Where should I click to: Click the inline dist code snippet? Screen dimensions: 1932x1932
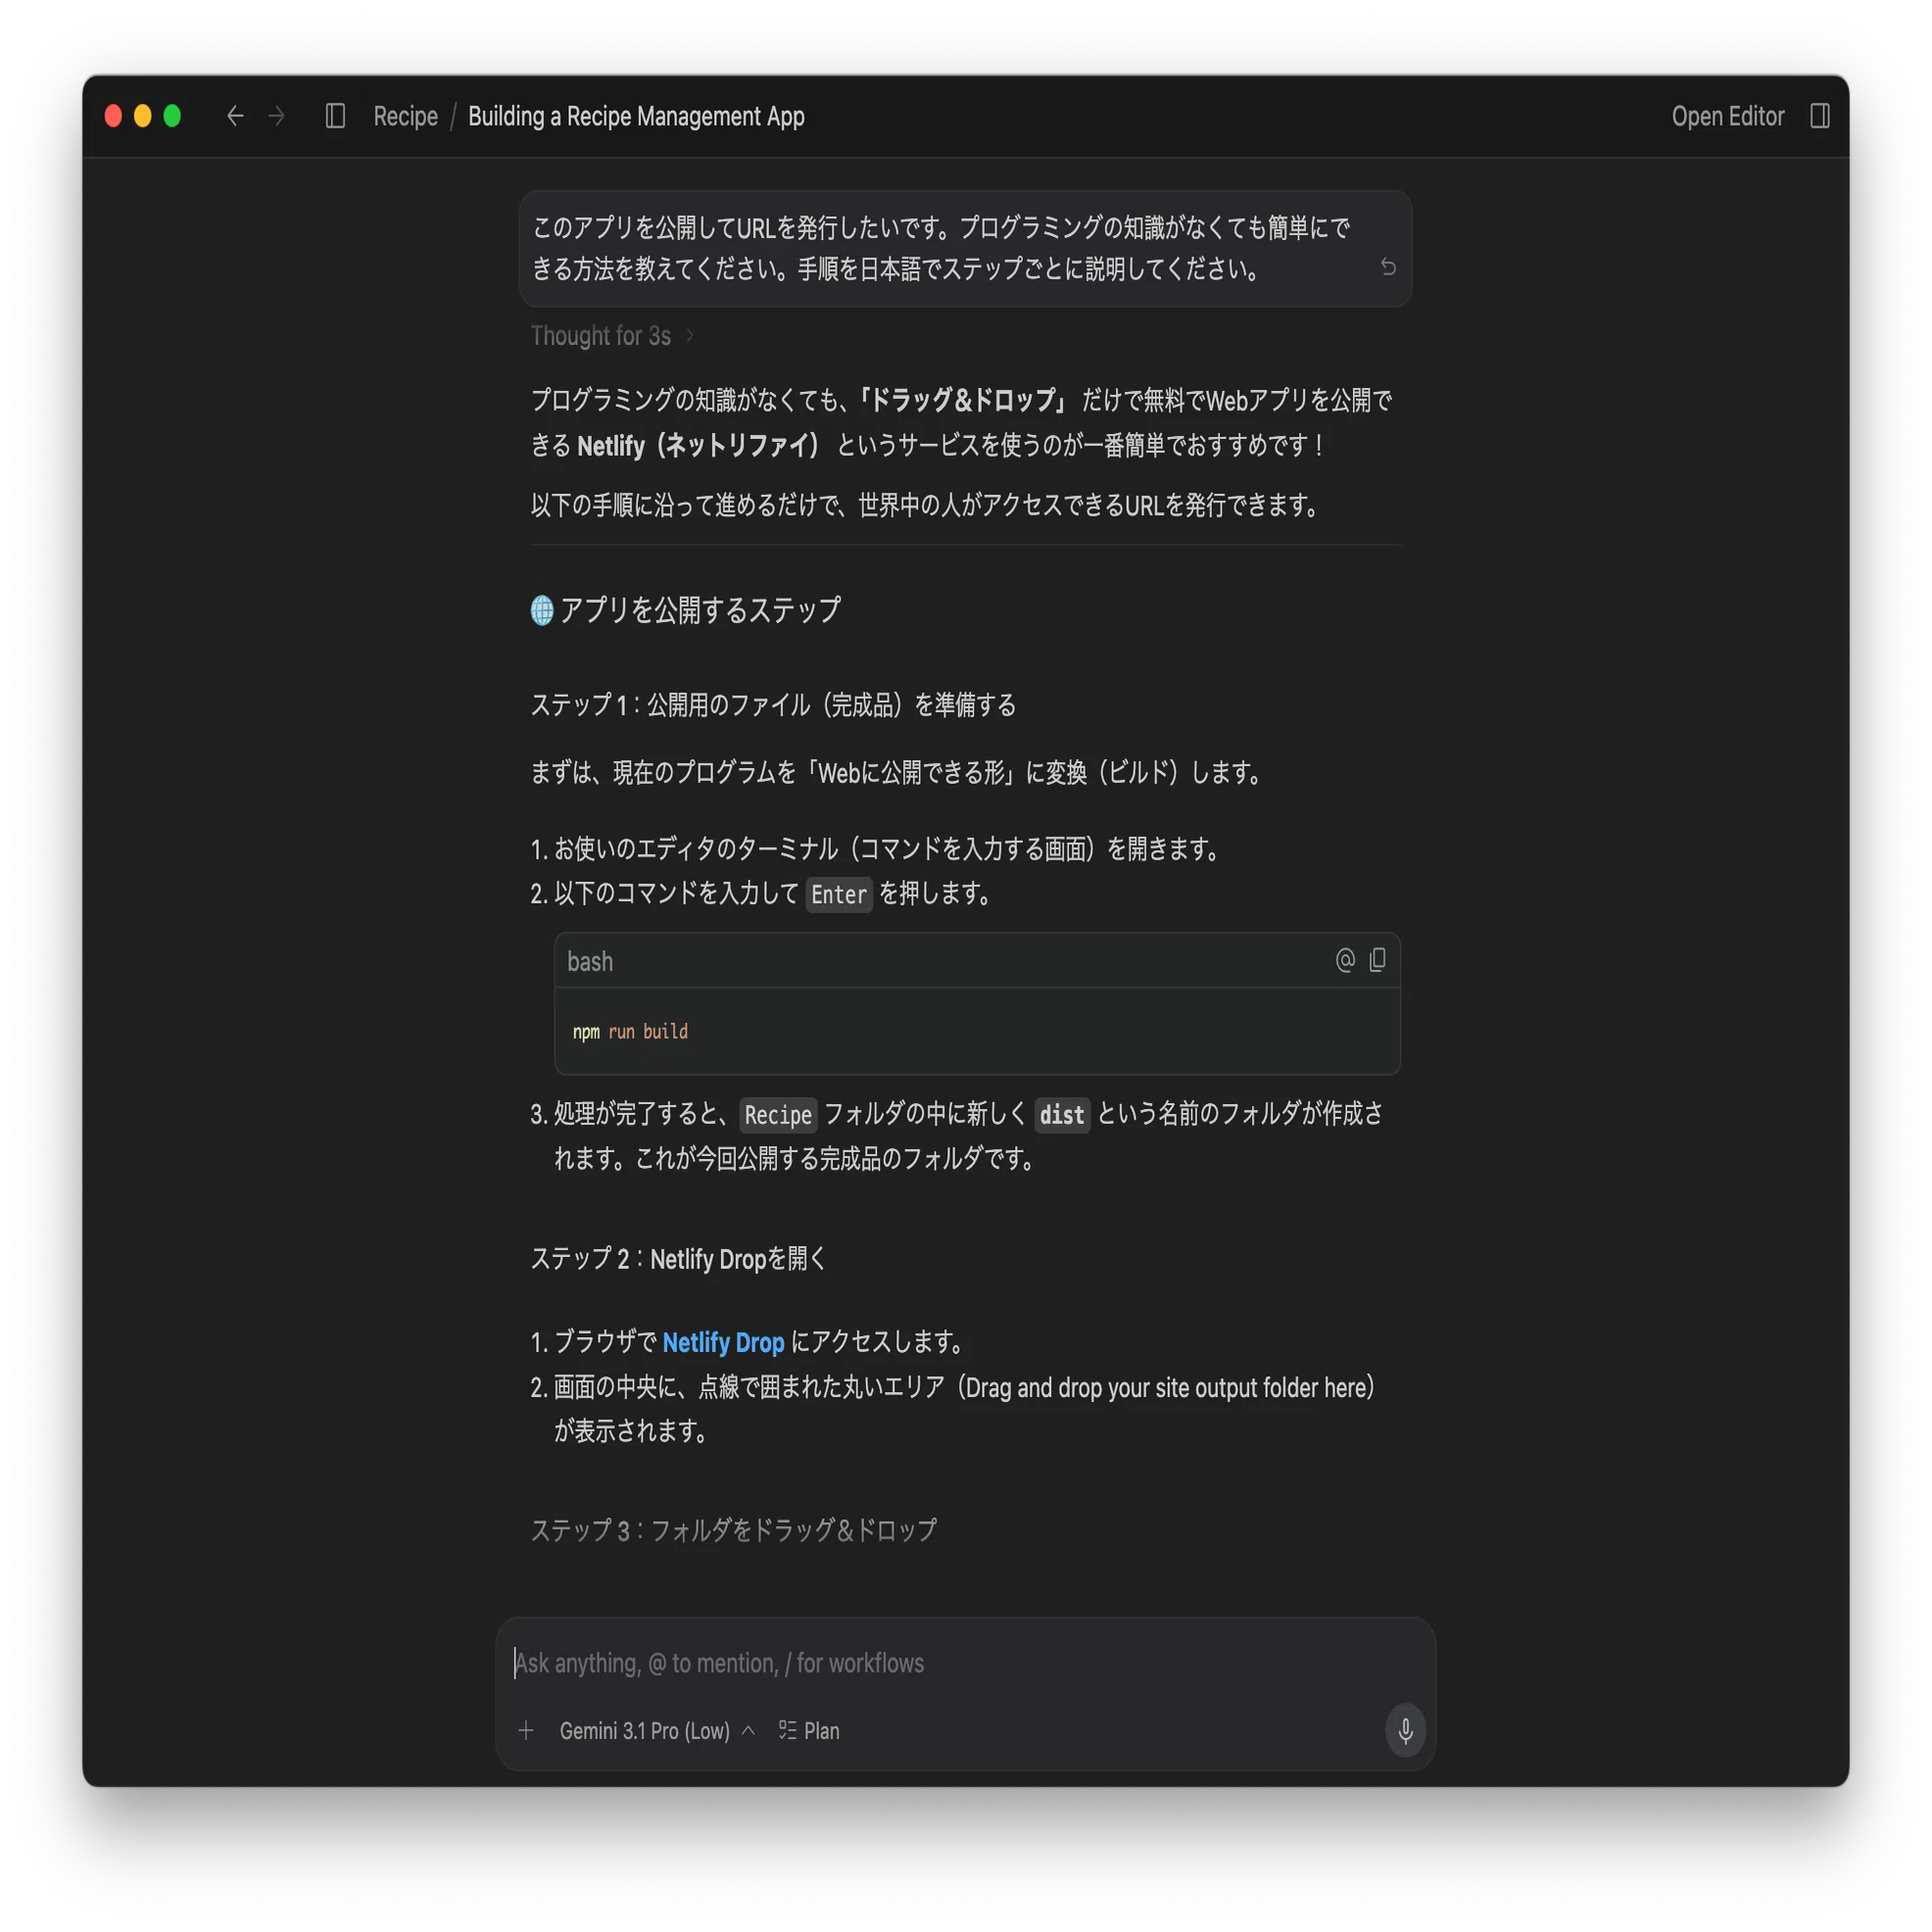[x=1061, y=1114]
